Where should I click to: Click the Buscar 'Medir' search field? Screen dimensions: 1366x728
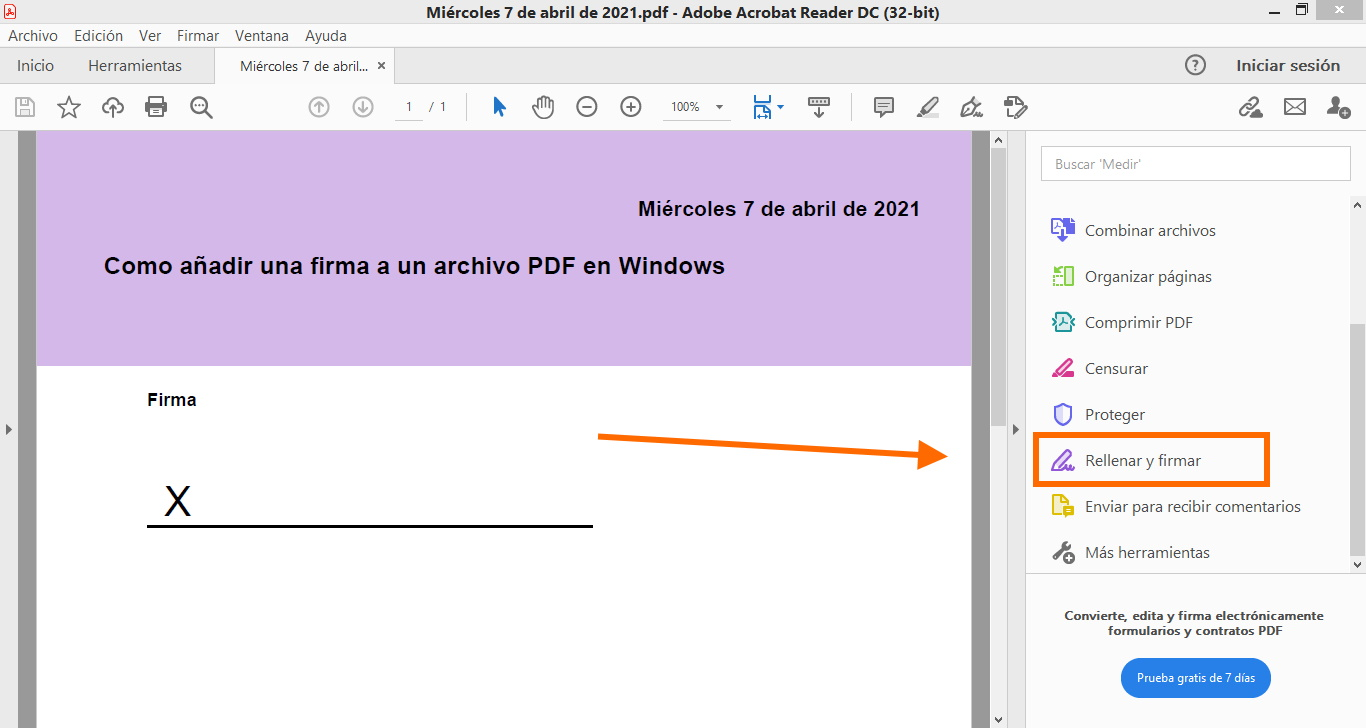click(1196, 164)
